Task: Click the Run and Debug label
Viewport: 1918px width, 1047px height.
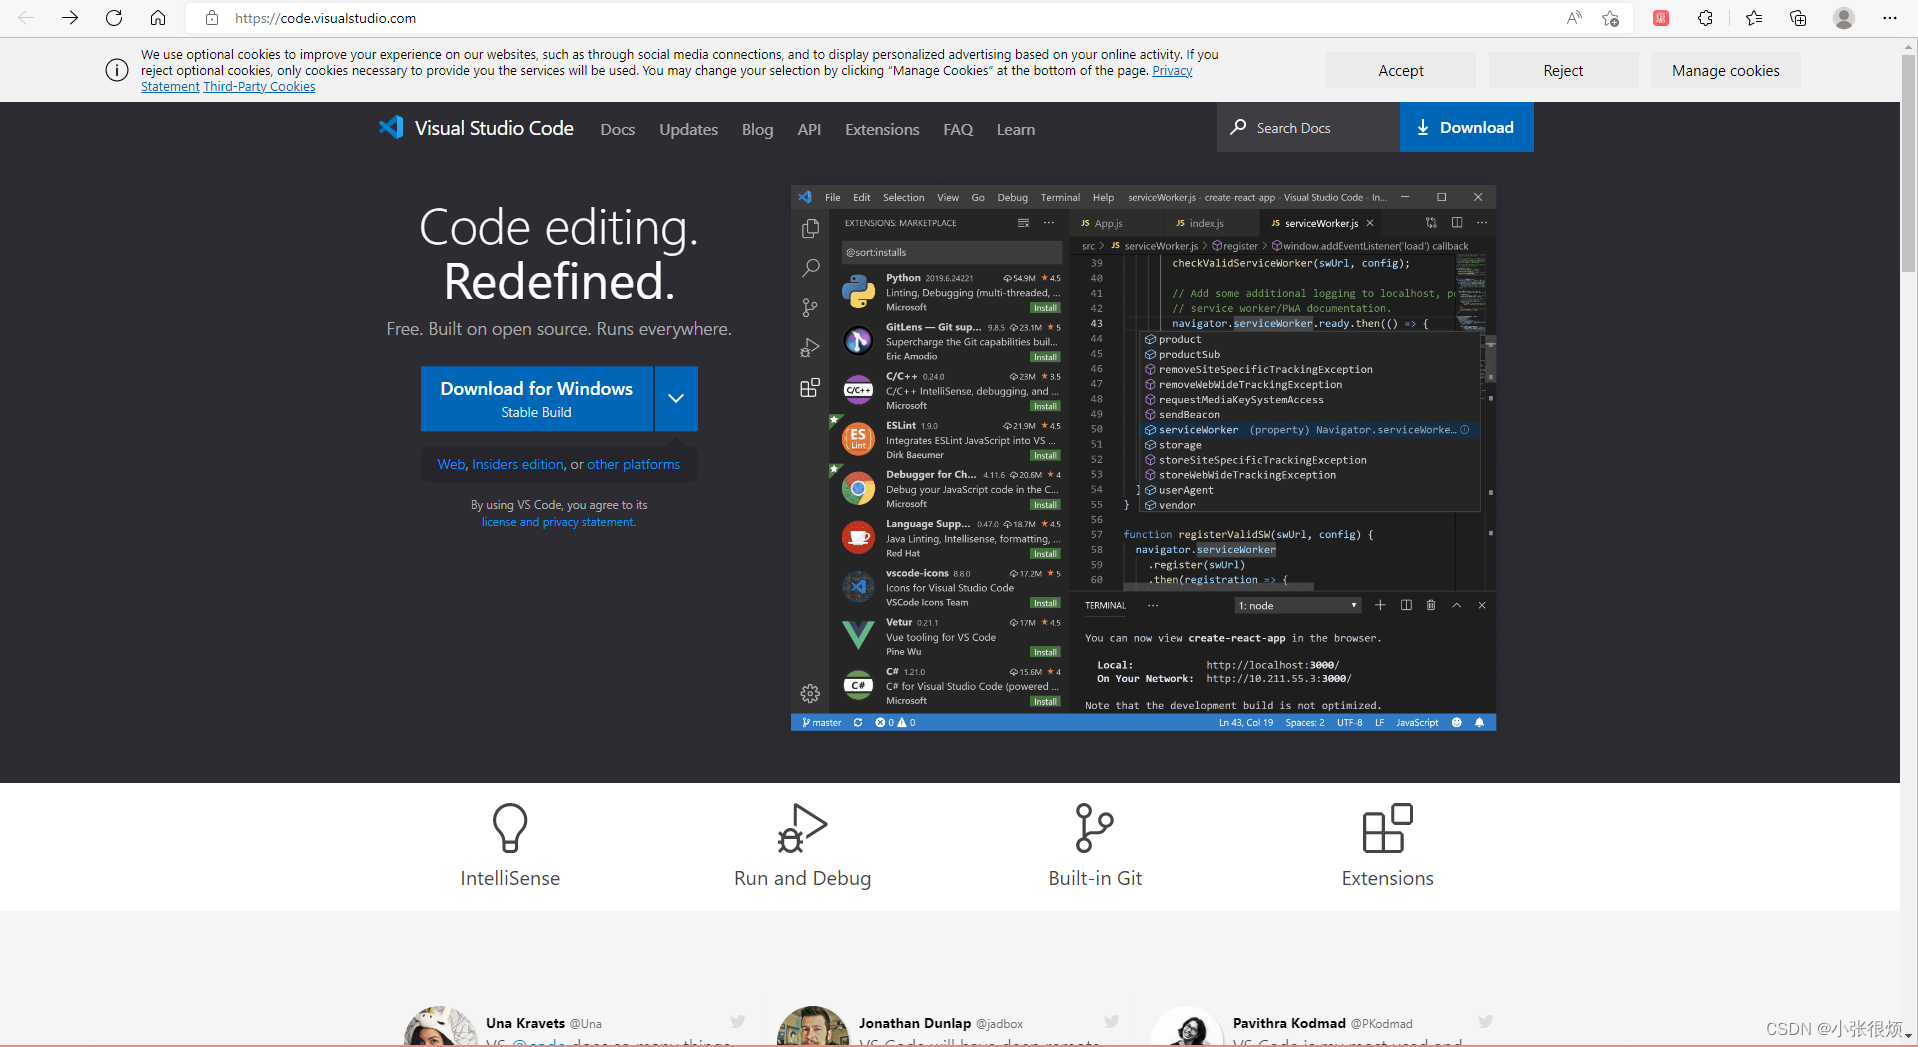Action: pos(802,878)
